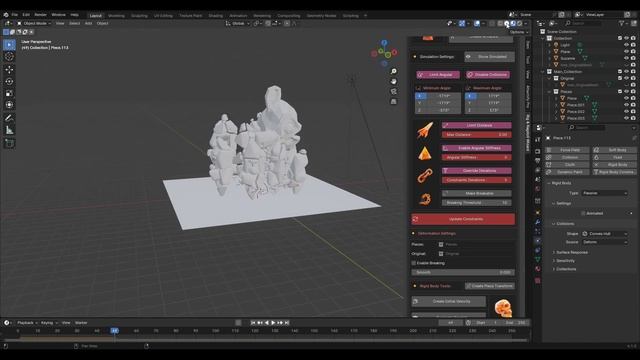Click the rocket icon in the addon panel
This screenshot has height=360, width=640.
pos(424,131)
